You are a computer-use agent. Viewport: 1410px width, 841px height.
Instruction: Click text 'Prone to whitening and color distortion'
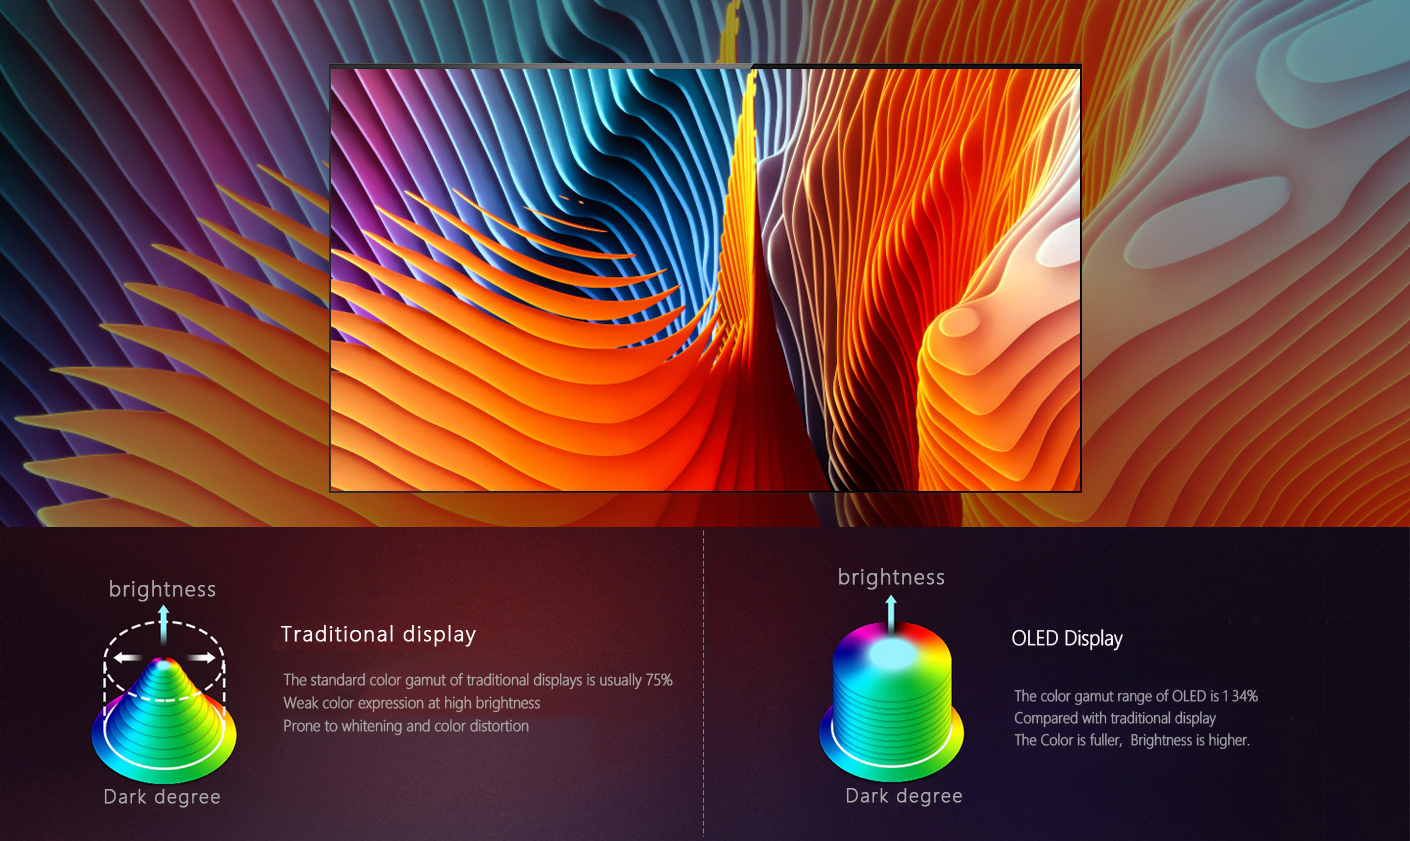[x=406, y=726]
